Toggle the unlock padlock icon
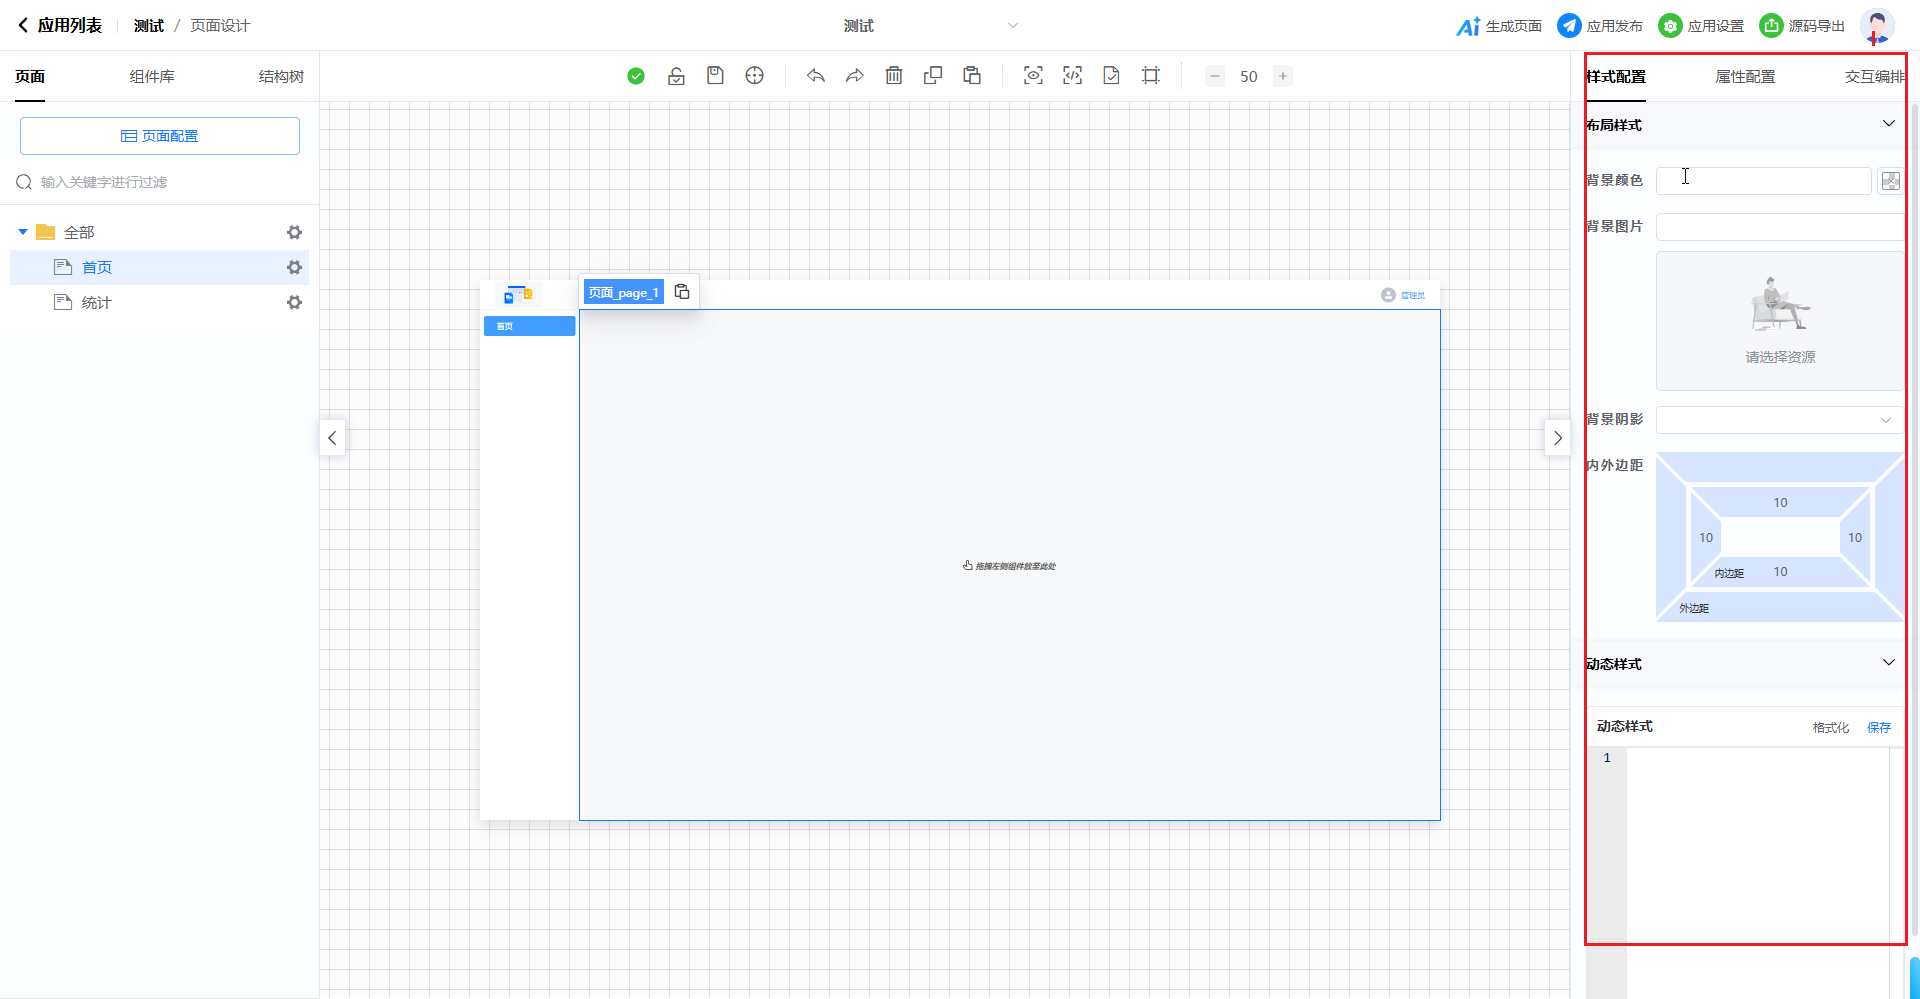The width and height of the screenshot is (1920, 999). pos(676,76)
